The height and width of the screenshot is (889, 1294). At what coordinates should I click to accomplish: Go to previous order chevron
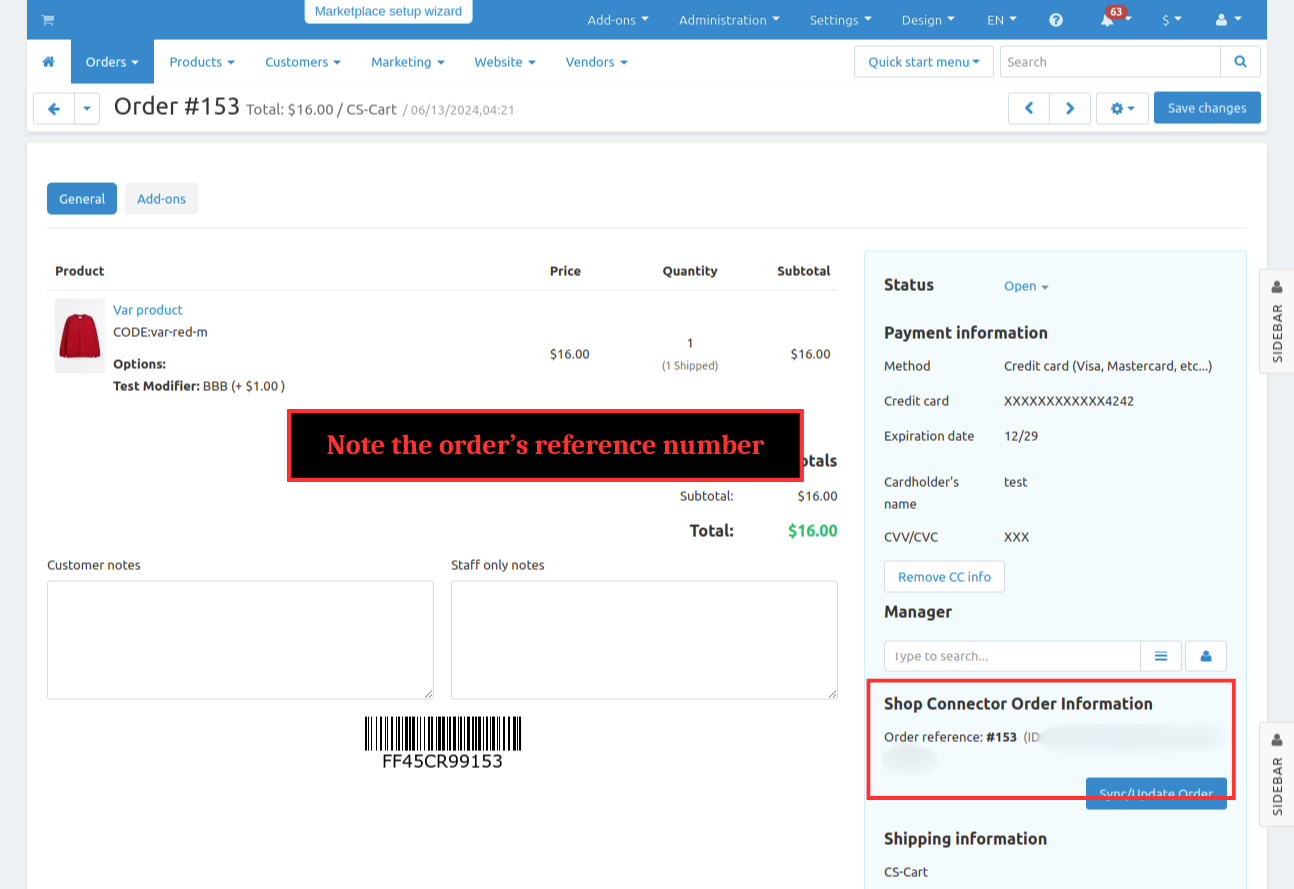[1029, 108]
